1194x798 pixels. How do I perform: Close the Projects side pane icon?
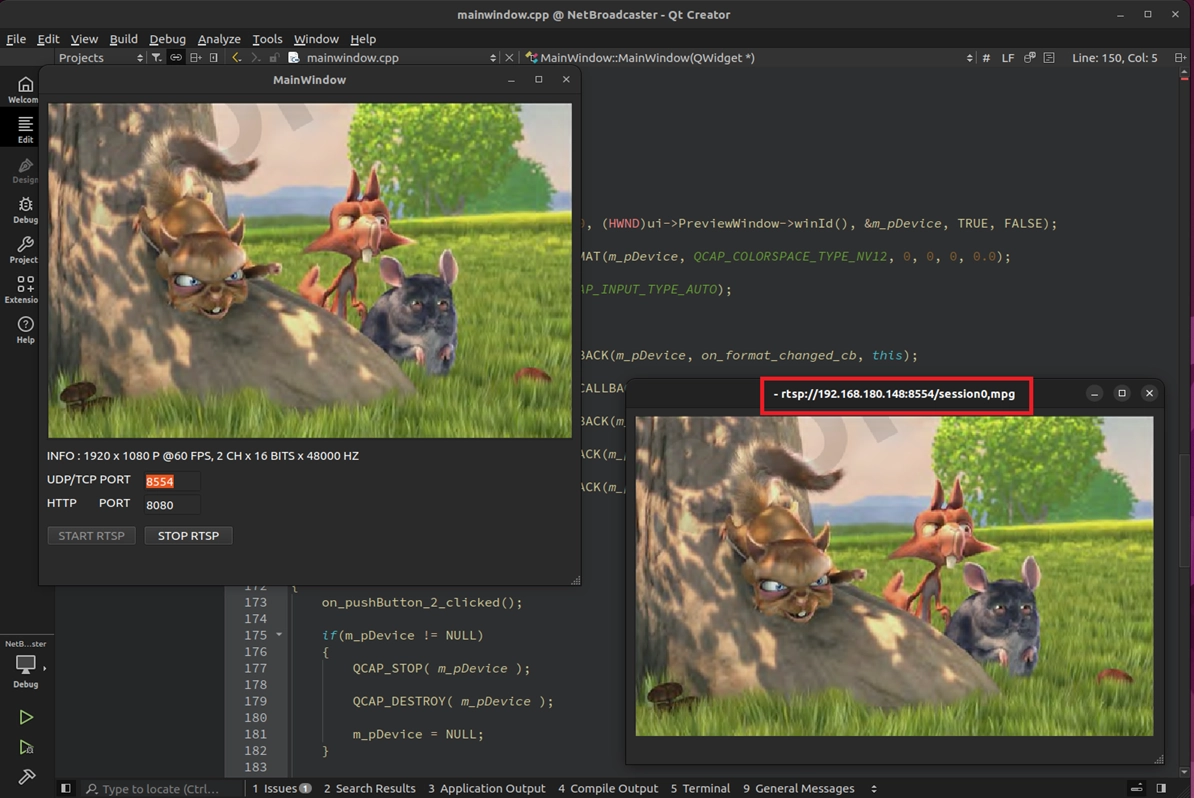[214, 58]
